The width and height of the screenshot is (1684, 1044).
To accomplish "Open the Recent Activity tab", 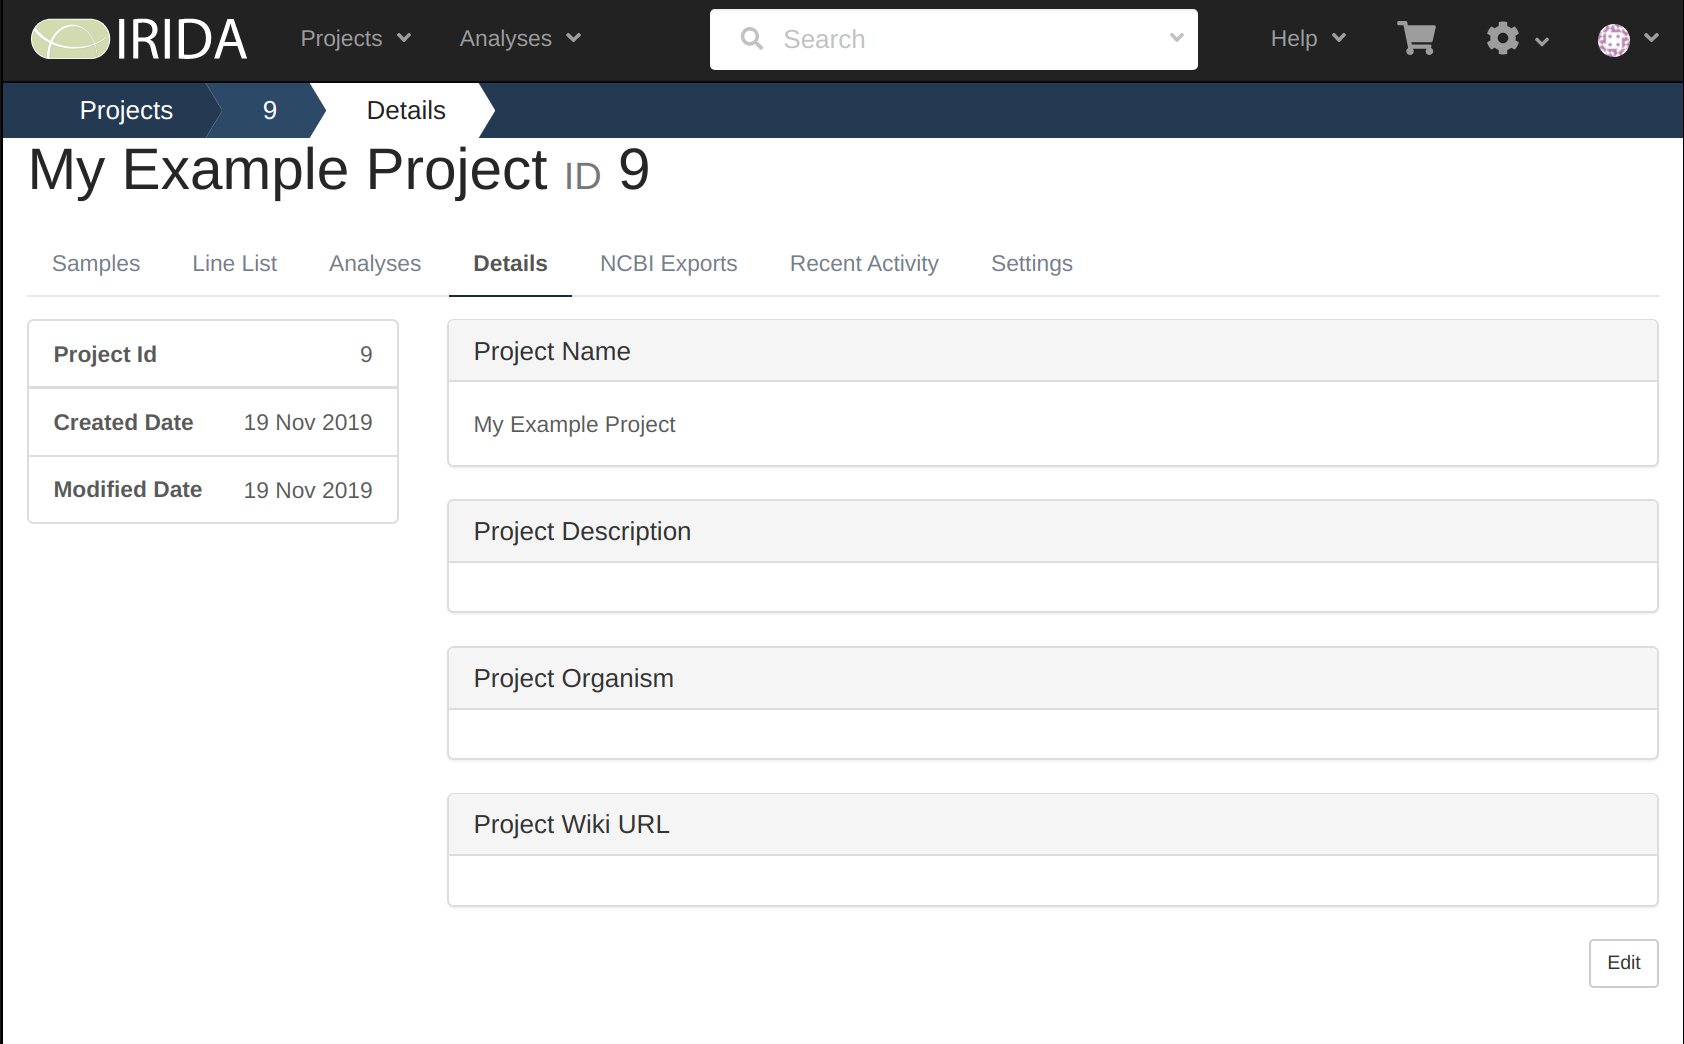I will (x=864, y=263).
